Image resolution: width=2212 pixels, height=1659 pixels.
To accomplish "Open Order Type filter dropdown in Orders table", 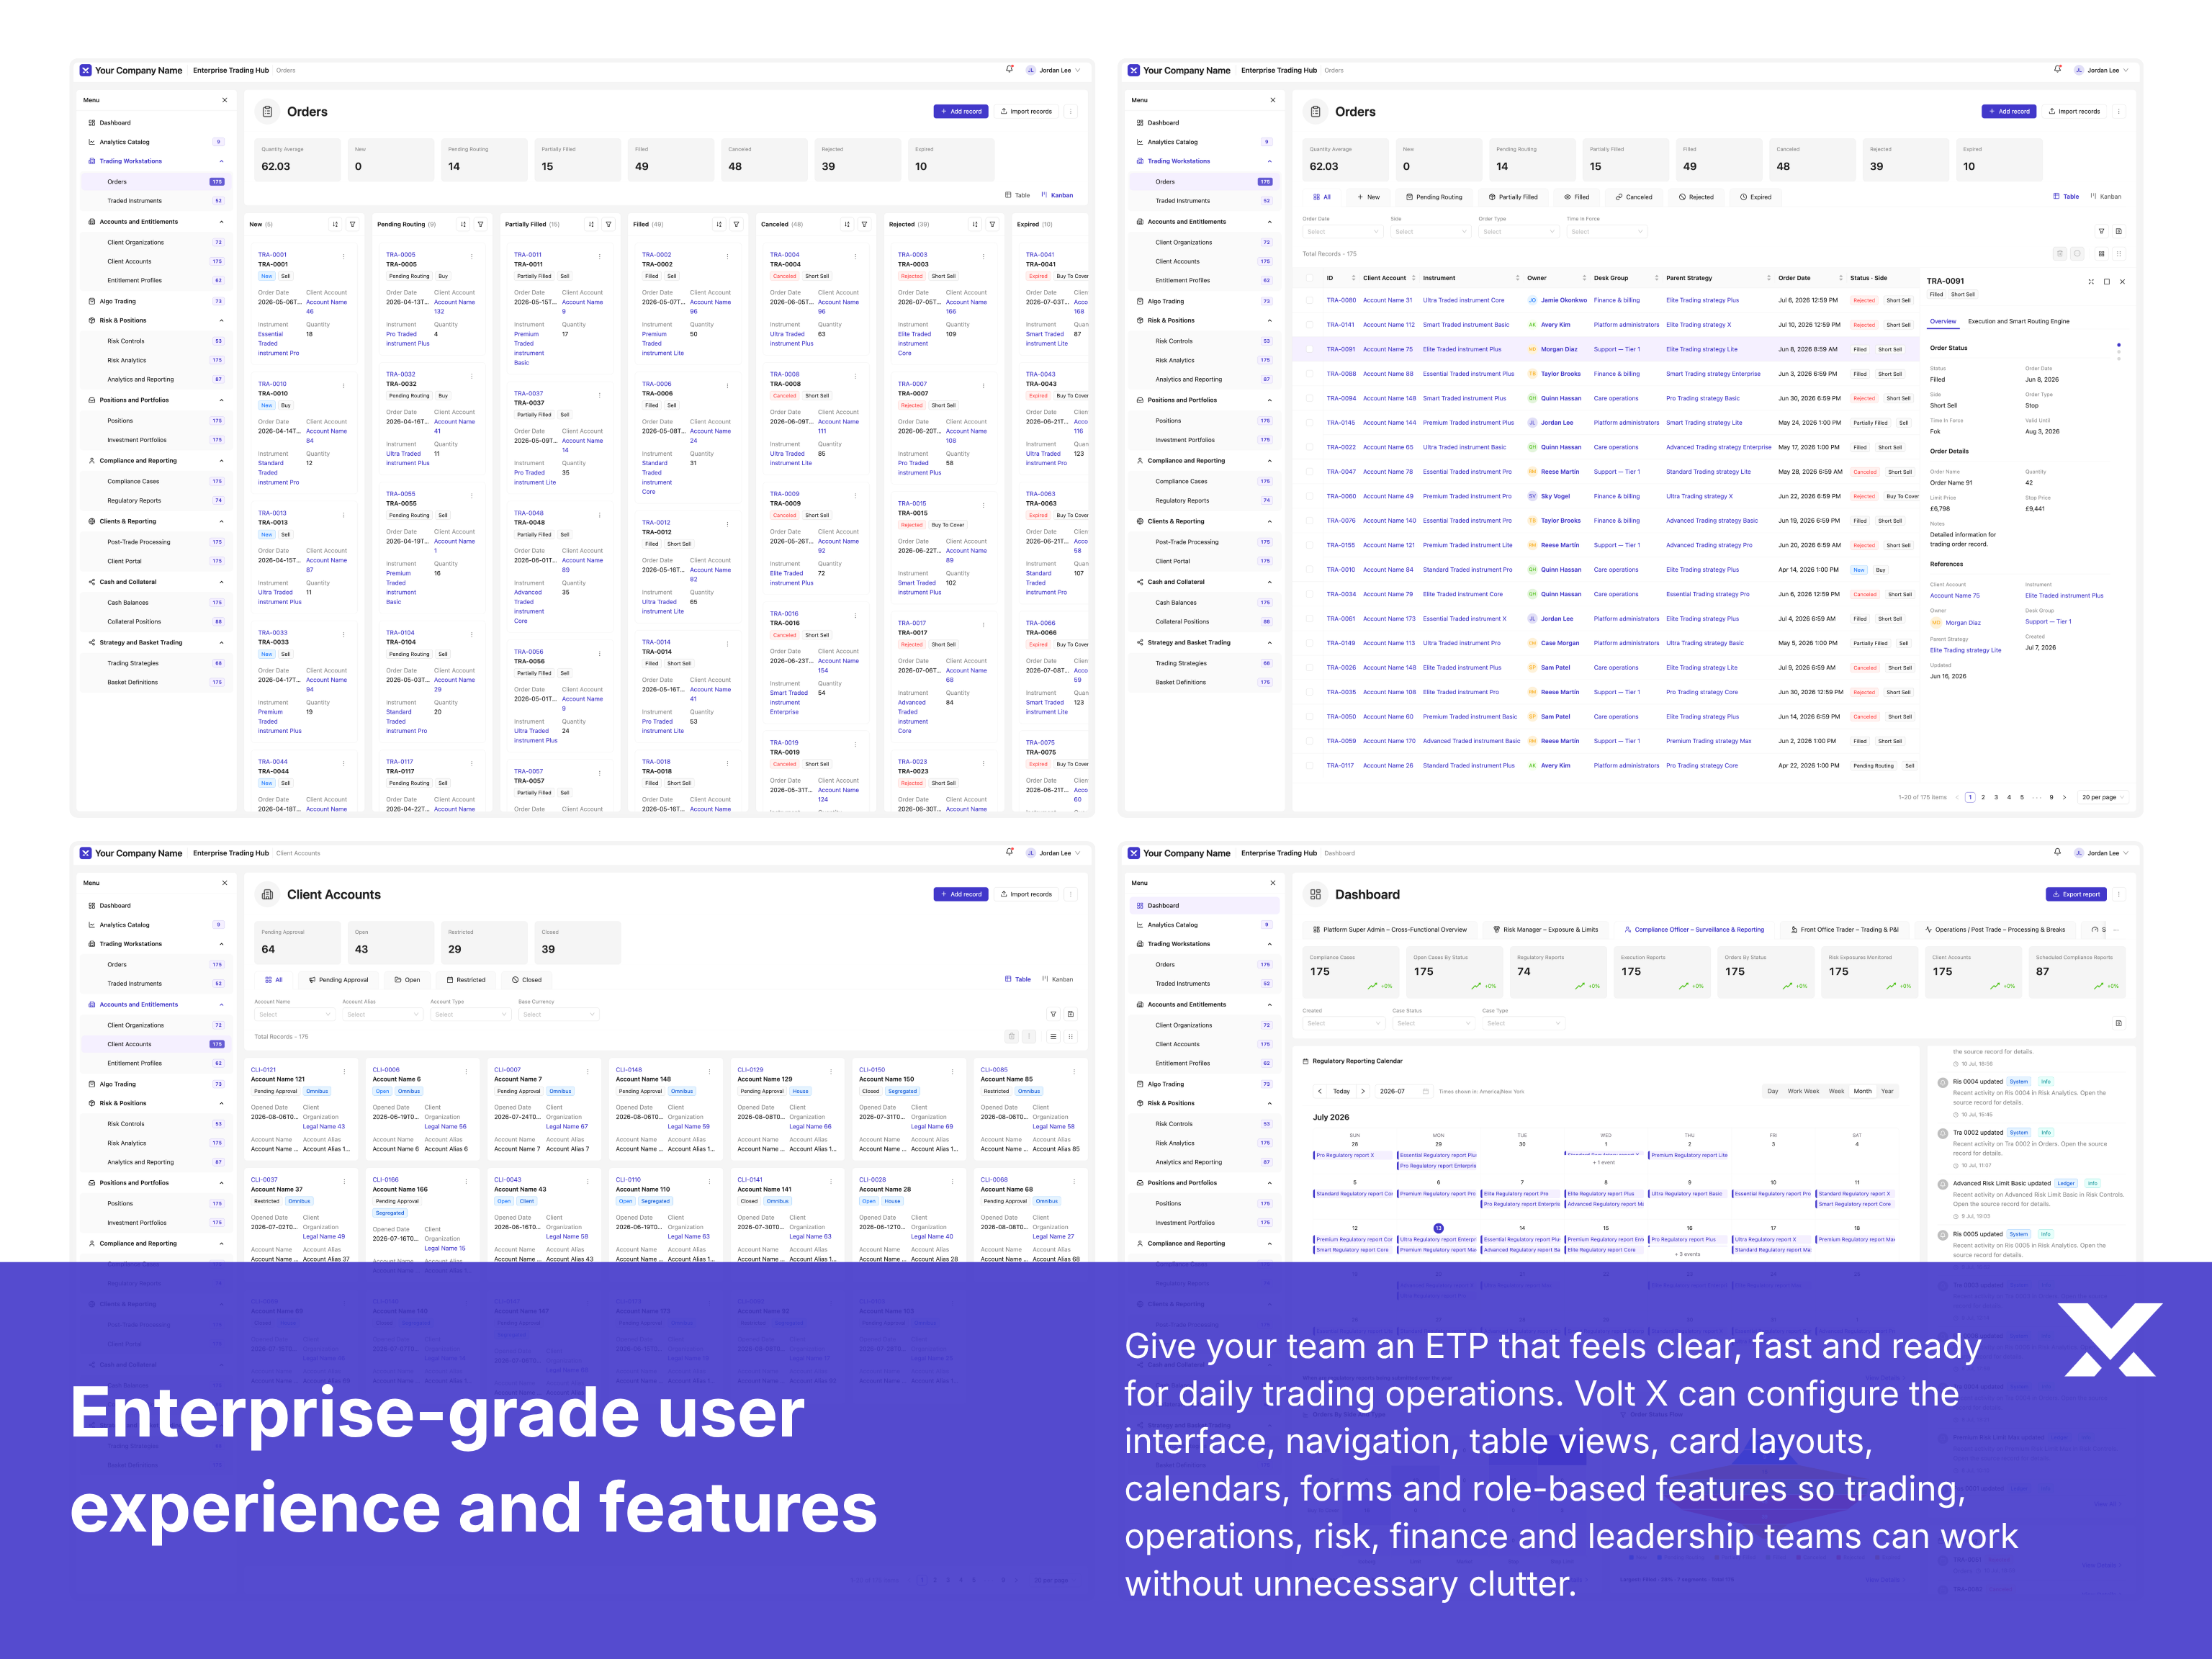I will [x=1518, y=232].
